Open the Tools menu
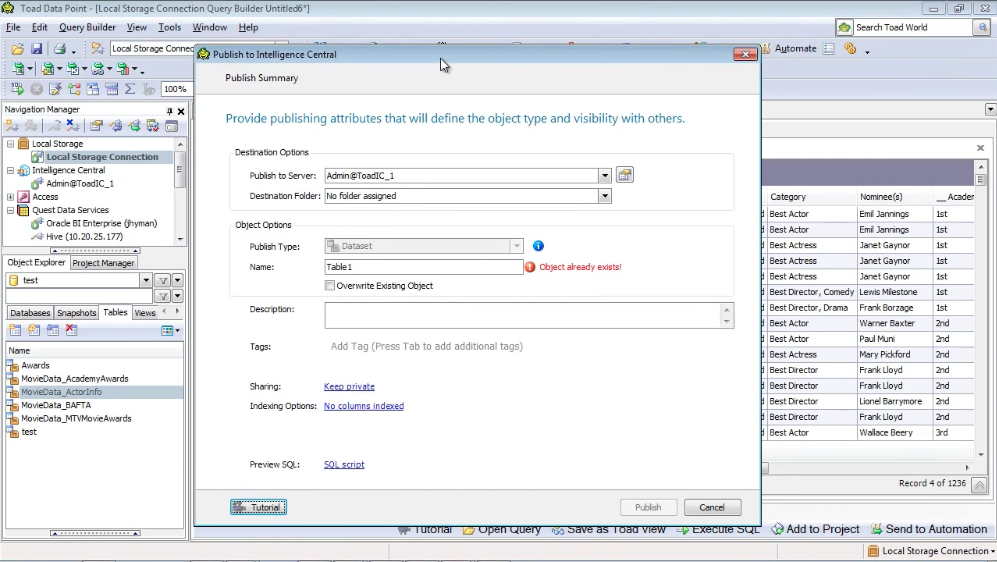 pyautogui.click(x=169, y=27)
